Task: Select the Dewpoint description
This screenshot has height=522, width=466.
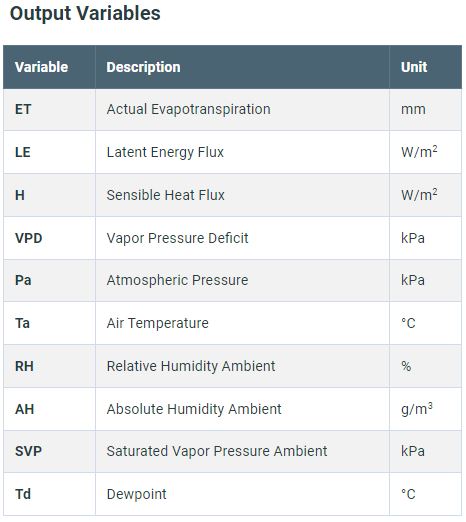Action: (x=136, y=494)
